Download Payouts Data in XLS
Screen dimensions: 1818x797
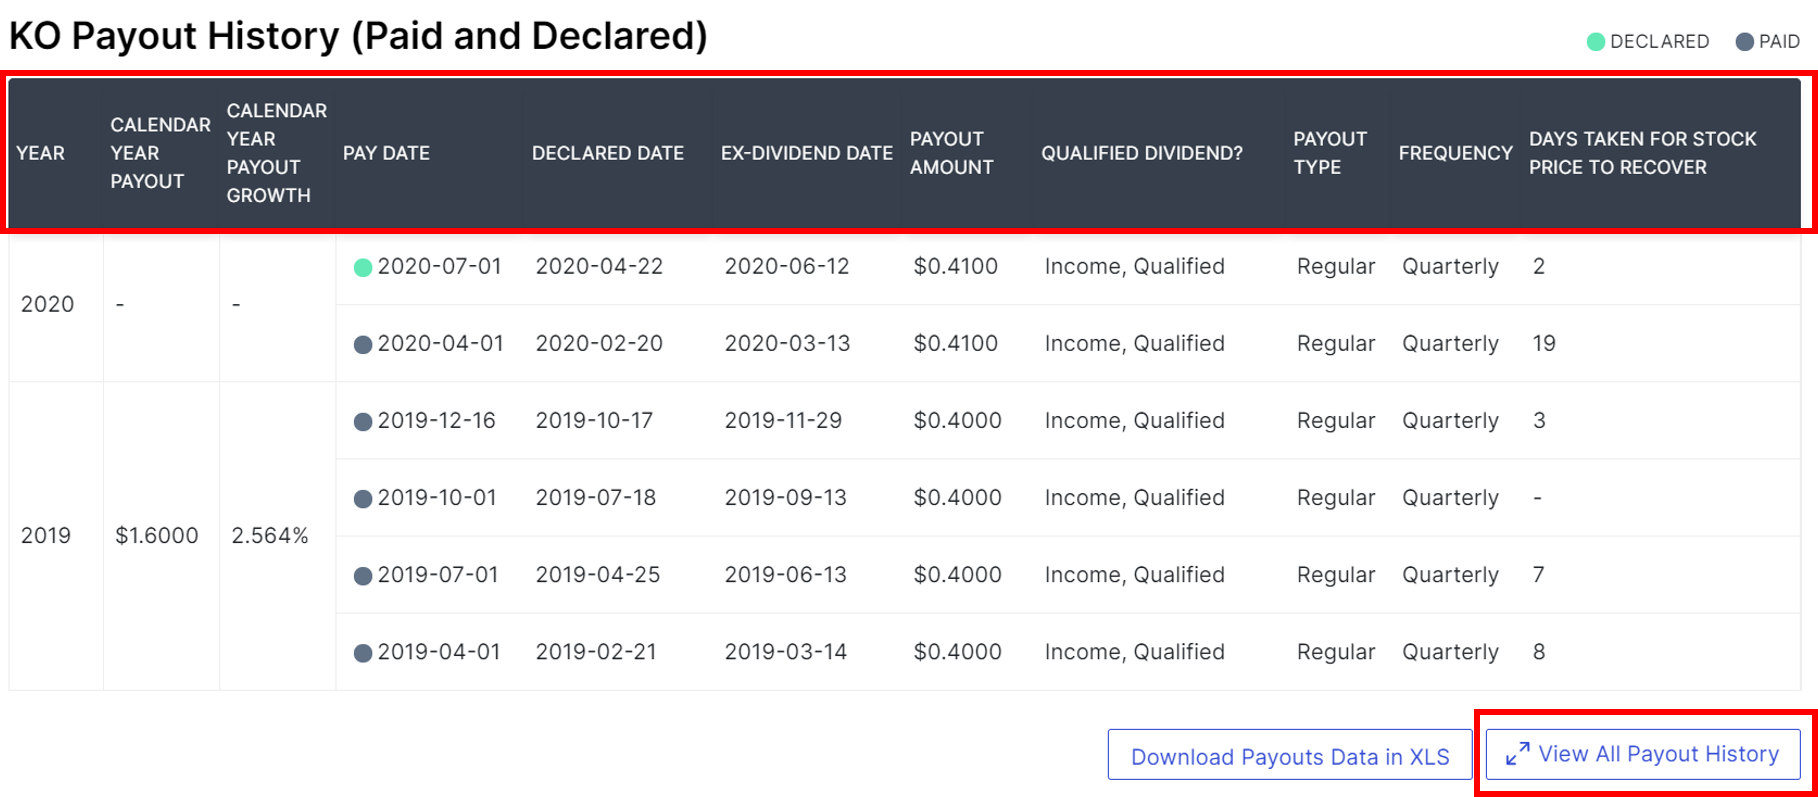tap(1290, 756)
